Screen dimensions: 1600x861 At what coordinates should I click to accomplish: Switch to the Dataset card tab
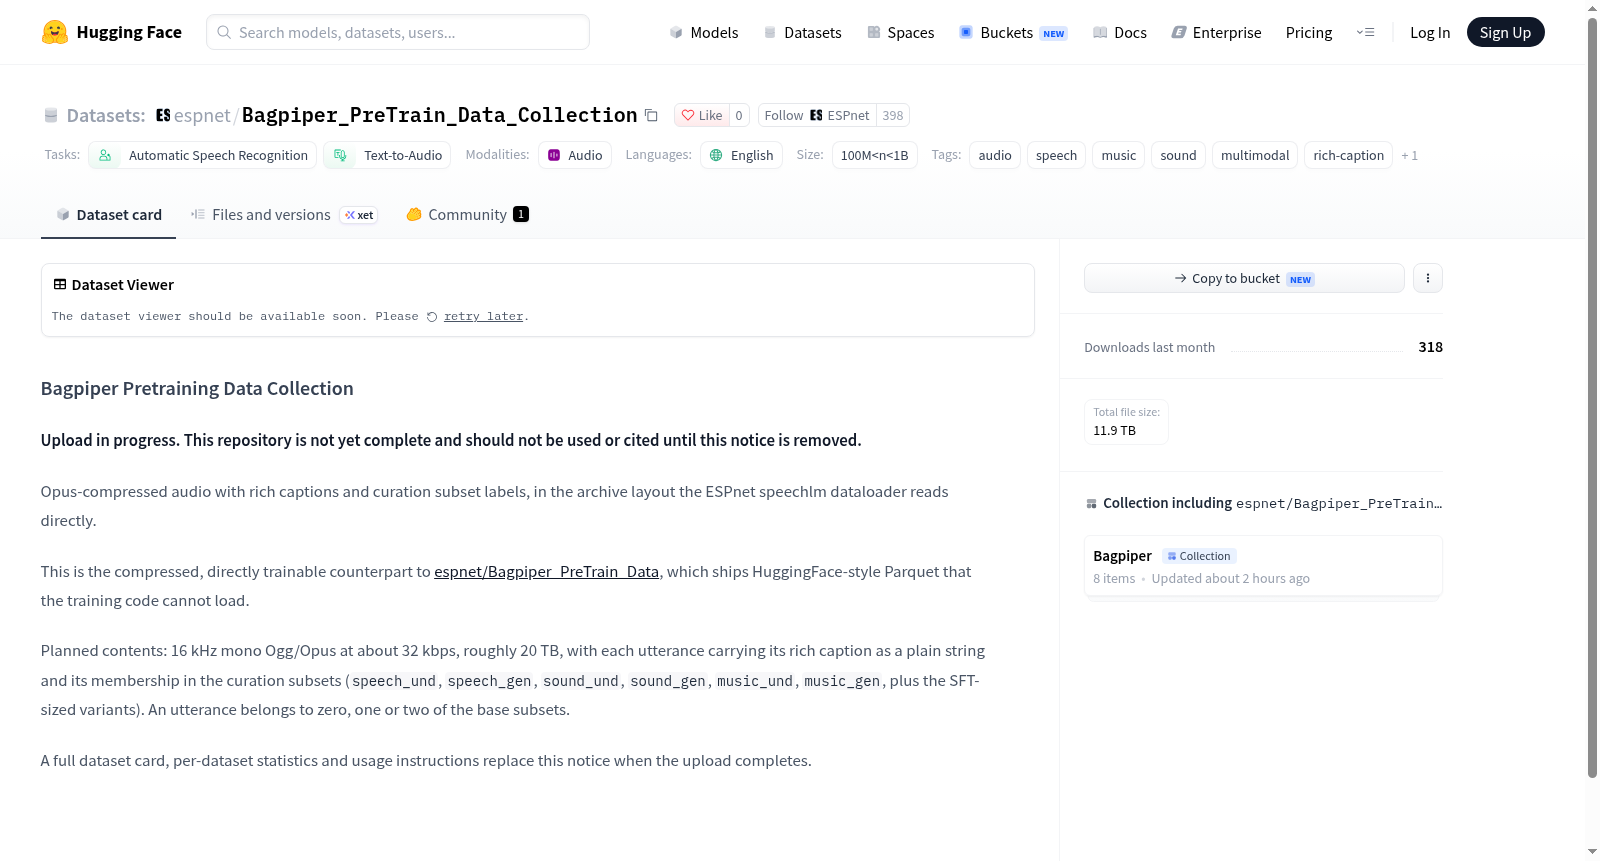pos(108,214)
